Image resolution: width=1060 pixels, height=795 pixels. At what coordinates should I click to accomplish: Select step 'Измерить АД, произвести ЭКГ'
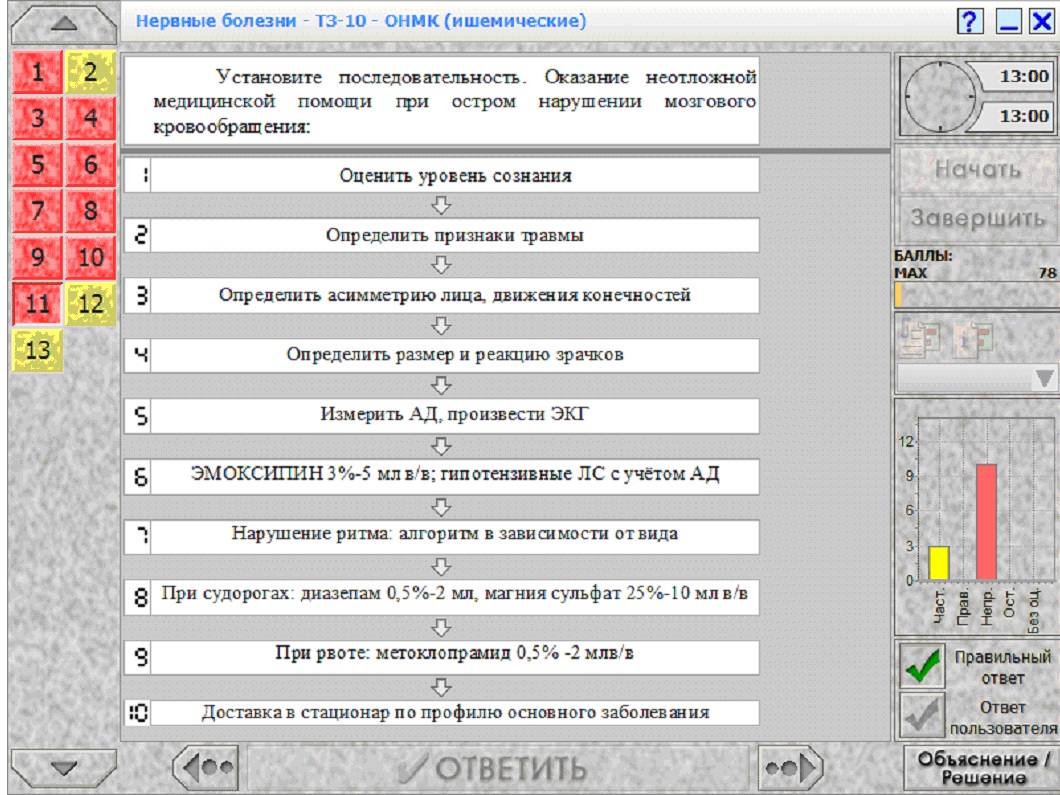tap(455, 415)
